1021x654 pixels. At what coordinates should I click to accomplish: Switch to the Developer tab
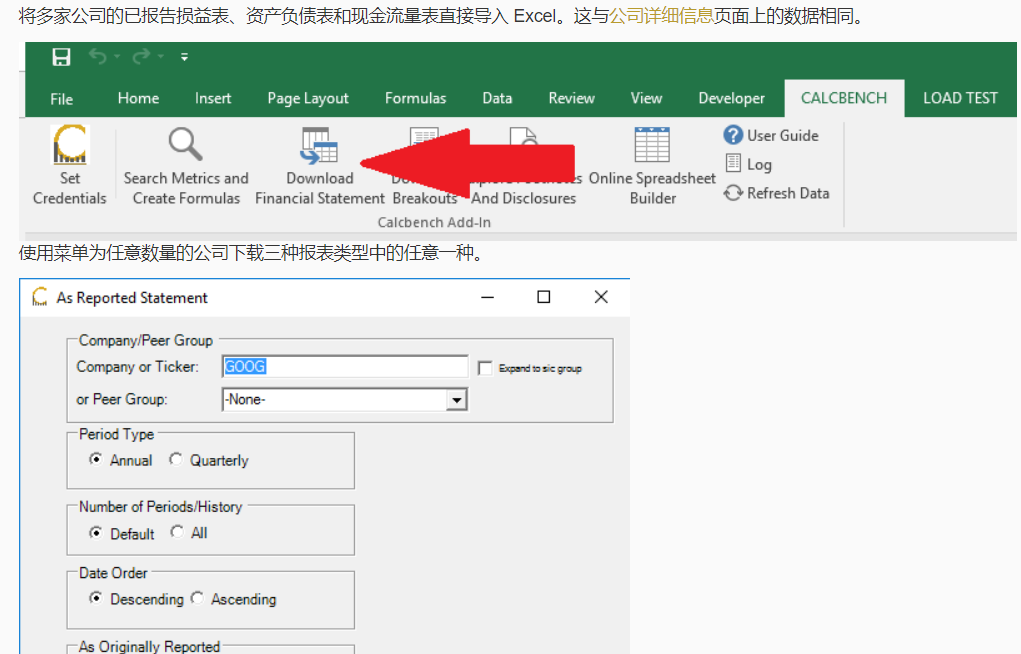pyautogui.click(x=731, y=98)
